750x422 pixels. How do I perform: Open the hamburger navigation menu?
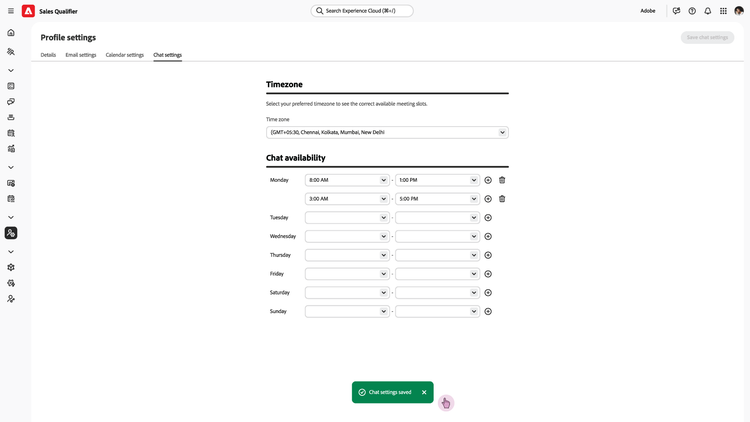click(11, 11)
